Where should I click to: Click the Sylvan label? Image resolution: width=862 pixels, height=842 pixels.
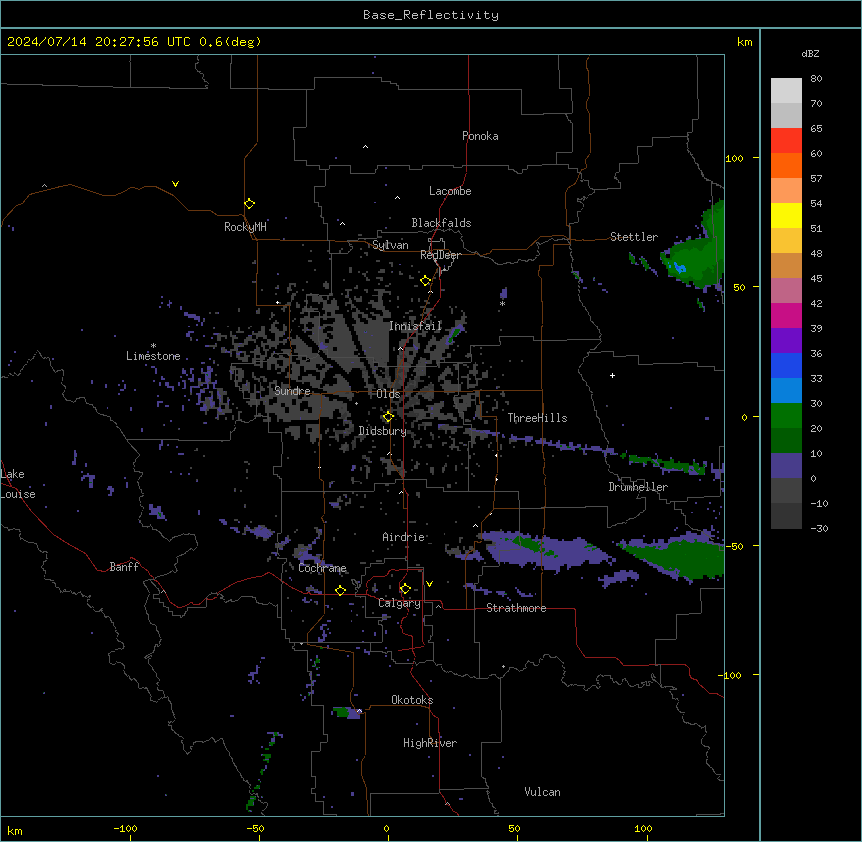390,245
